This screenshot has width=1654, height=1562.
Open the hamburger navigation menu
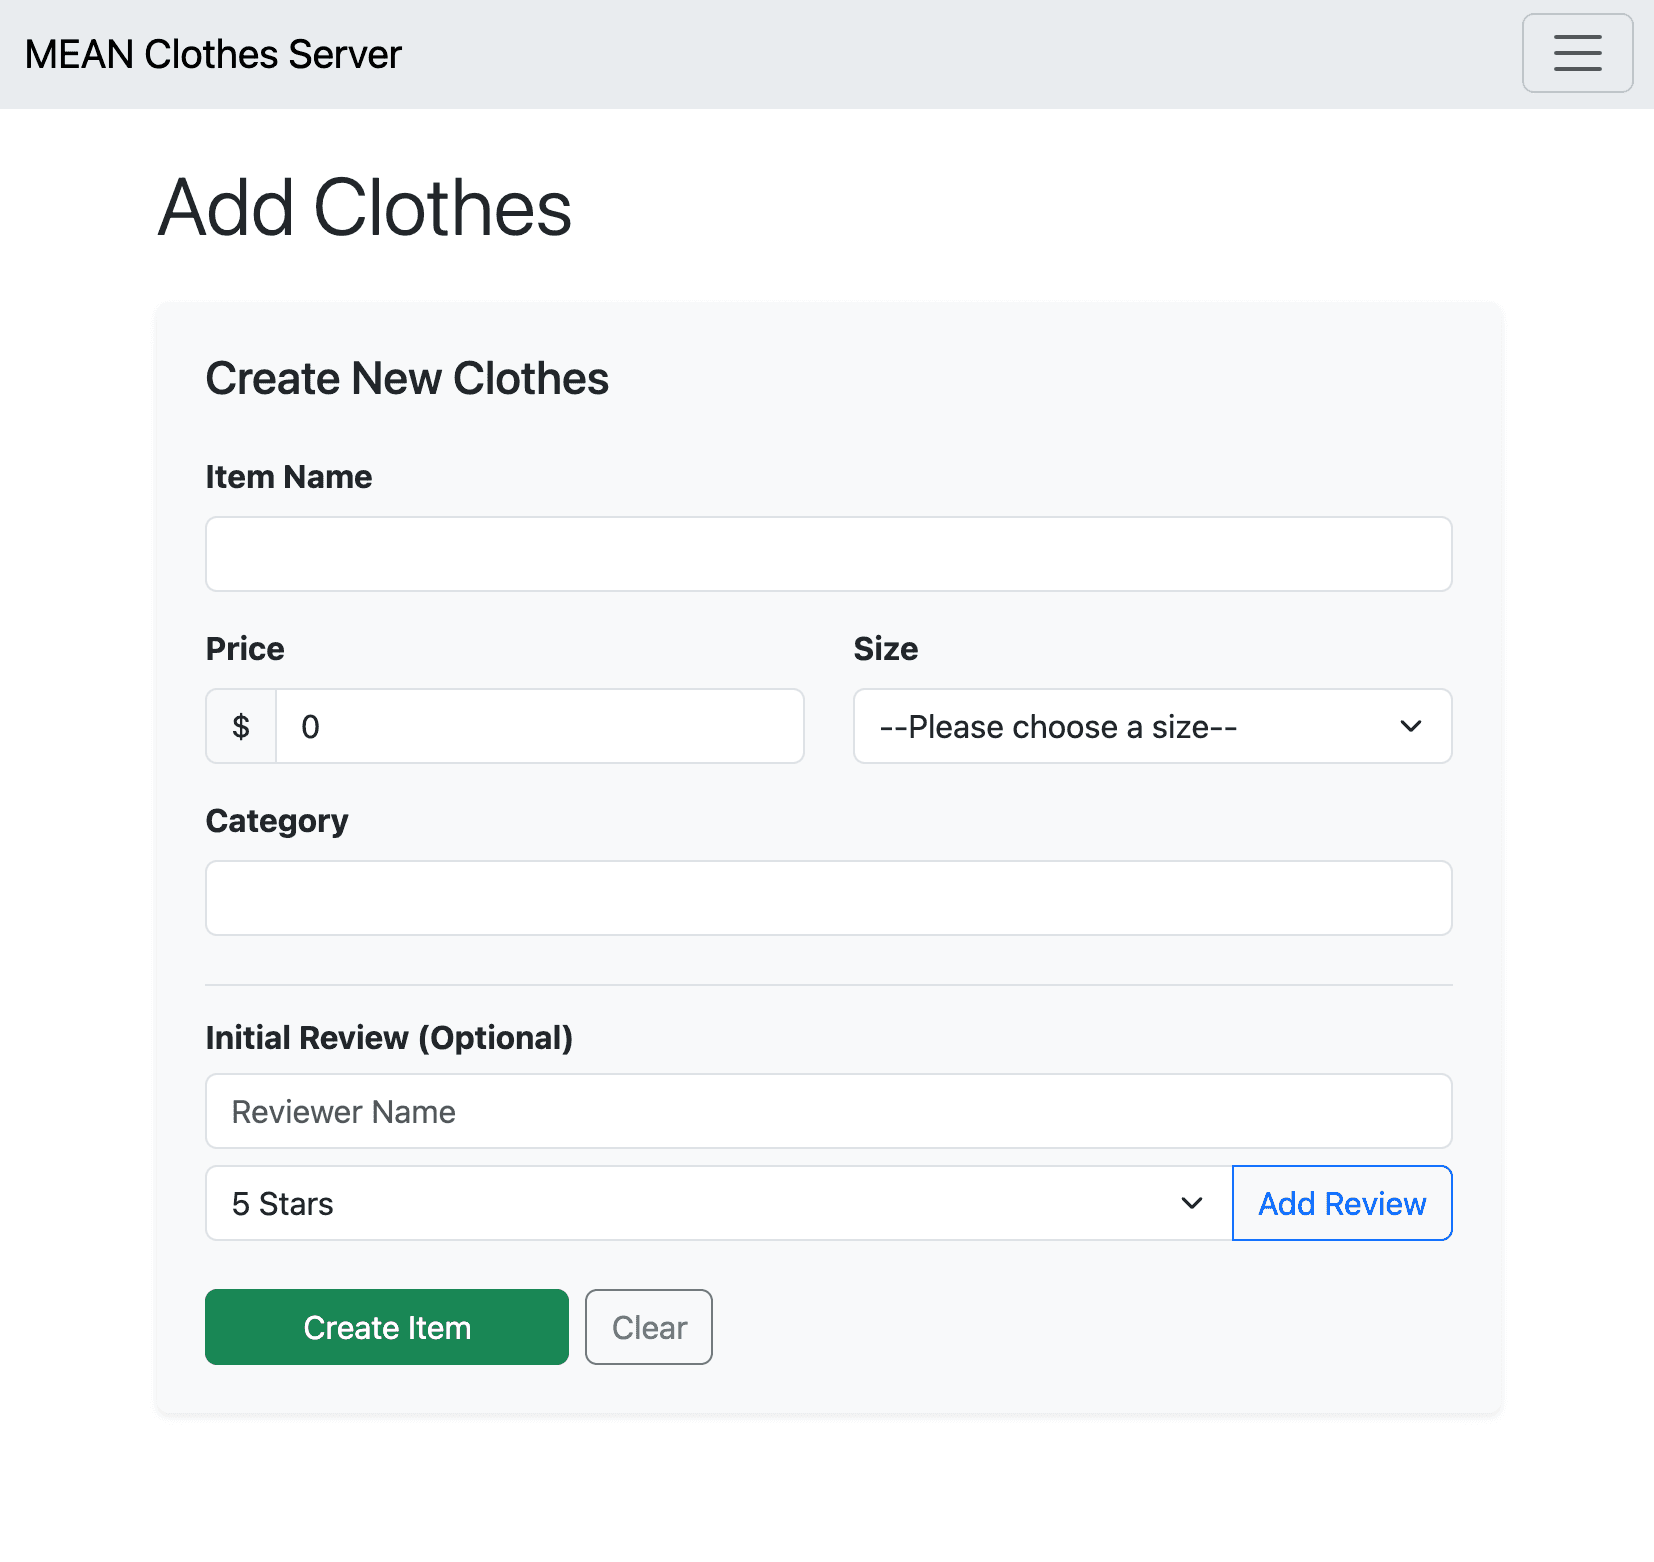point(1577,53)
